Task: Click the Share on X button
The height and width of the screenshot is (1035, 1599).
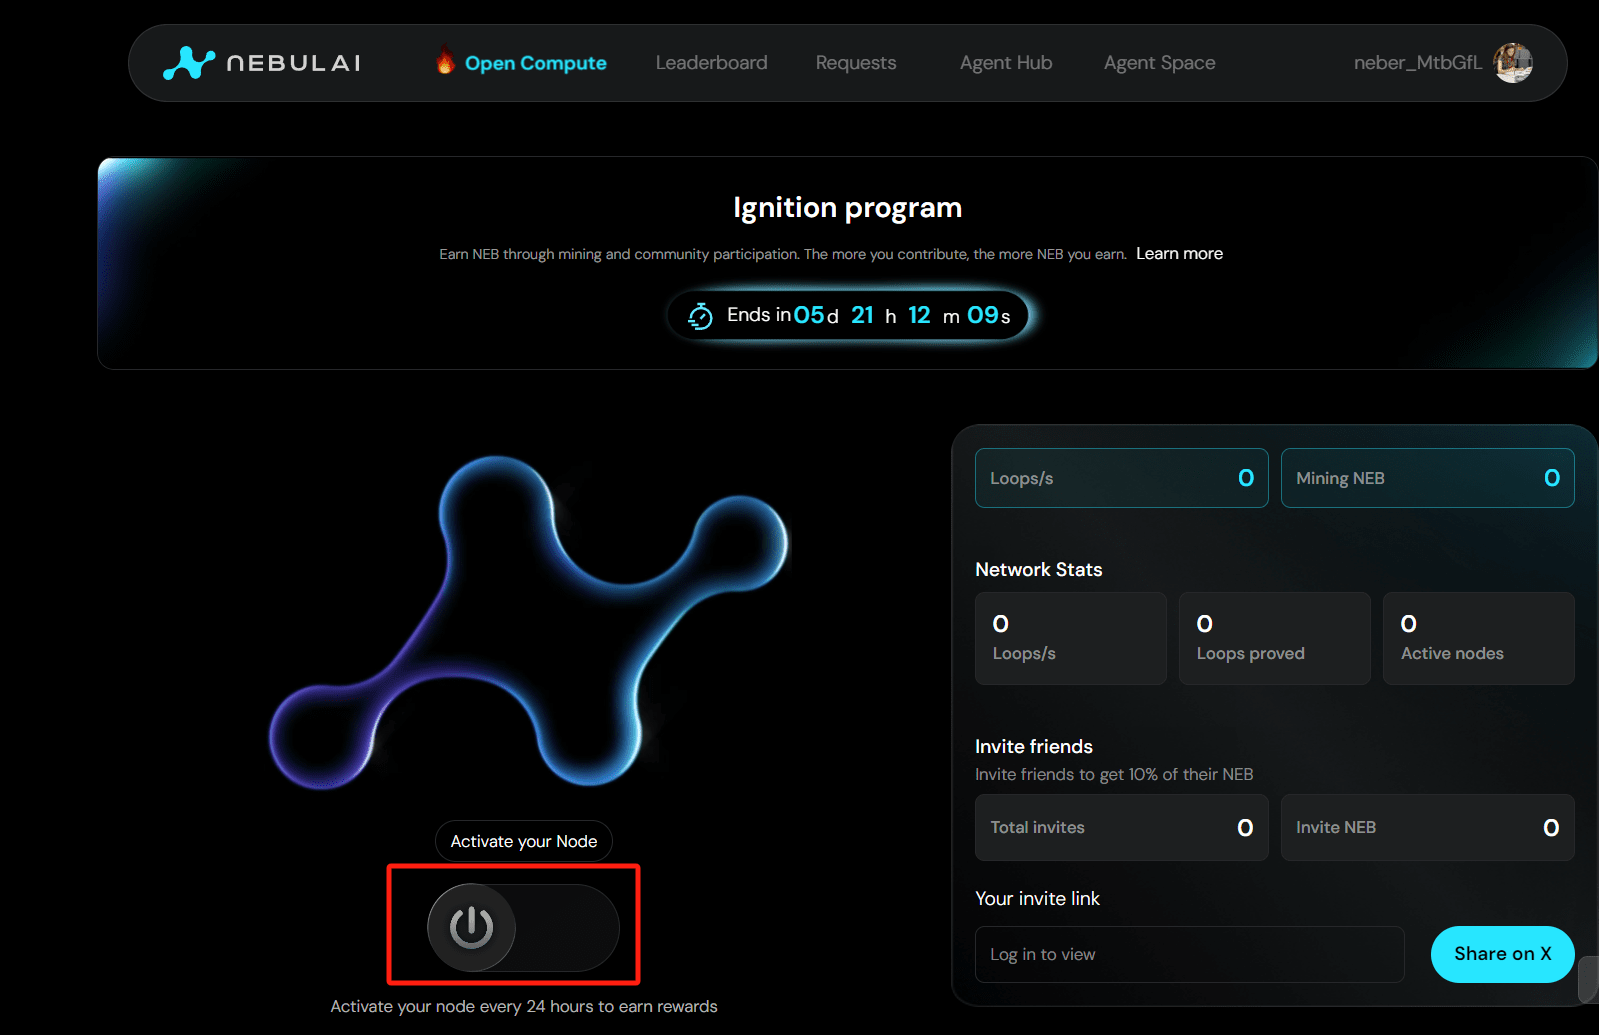Action: point(1502,954)
